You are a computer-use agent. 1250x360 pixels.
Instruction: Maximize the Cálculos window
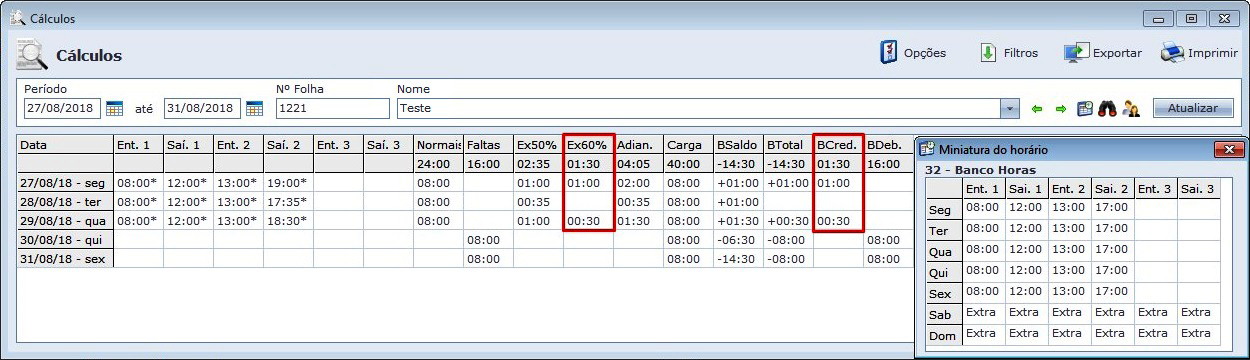click(x=1191, y=18)
